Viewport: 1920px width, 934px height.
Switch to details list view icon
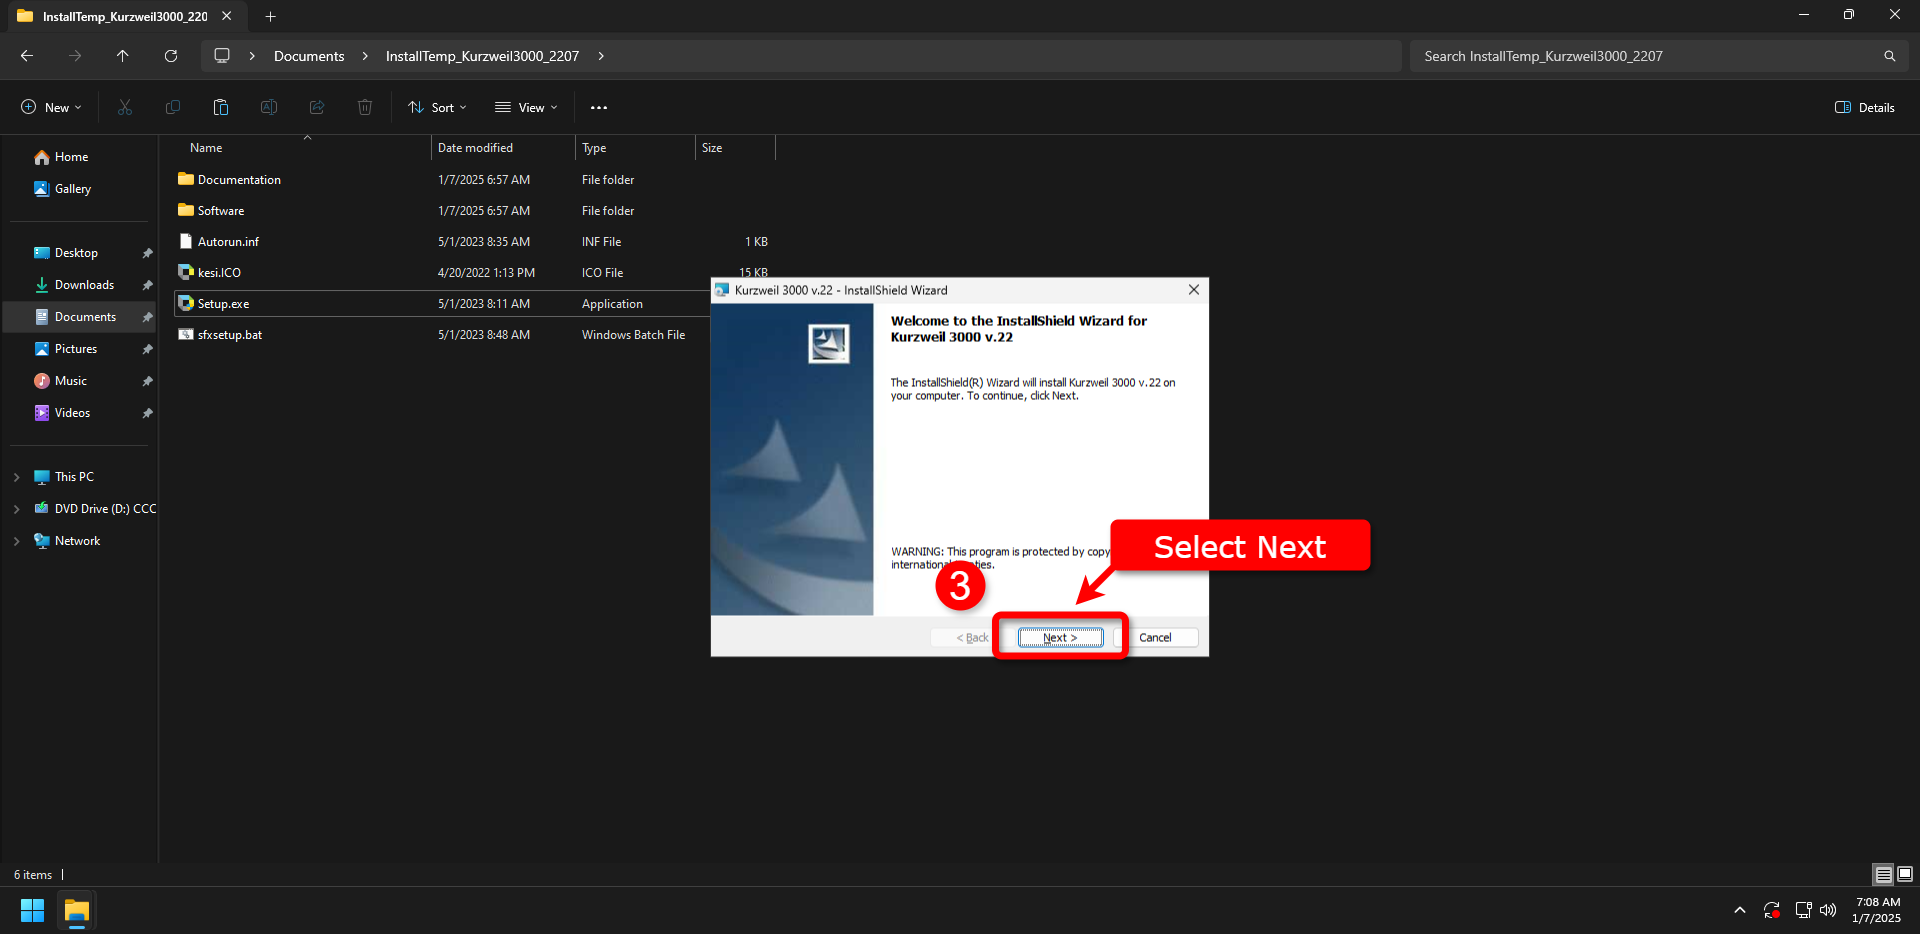click(x=1883, y=875)
